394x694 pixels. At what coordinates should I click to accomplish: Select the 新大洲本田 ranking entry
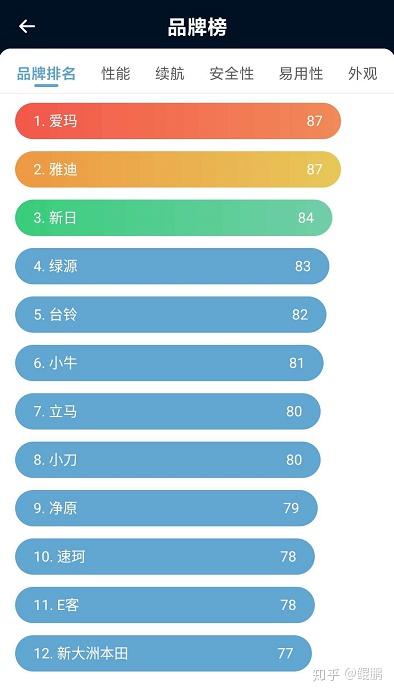click(x=163, y=653)
